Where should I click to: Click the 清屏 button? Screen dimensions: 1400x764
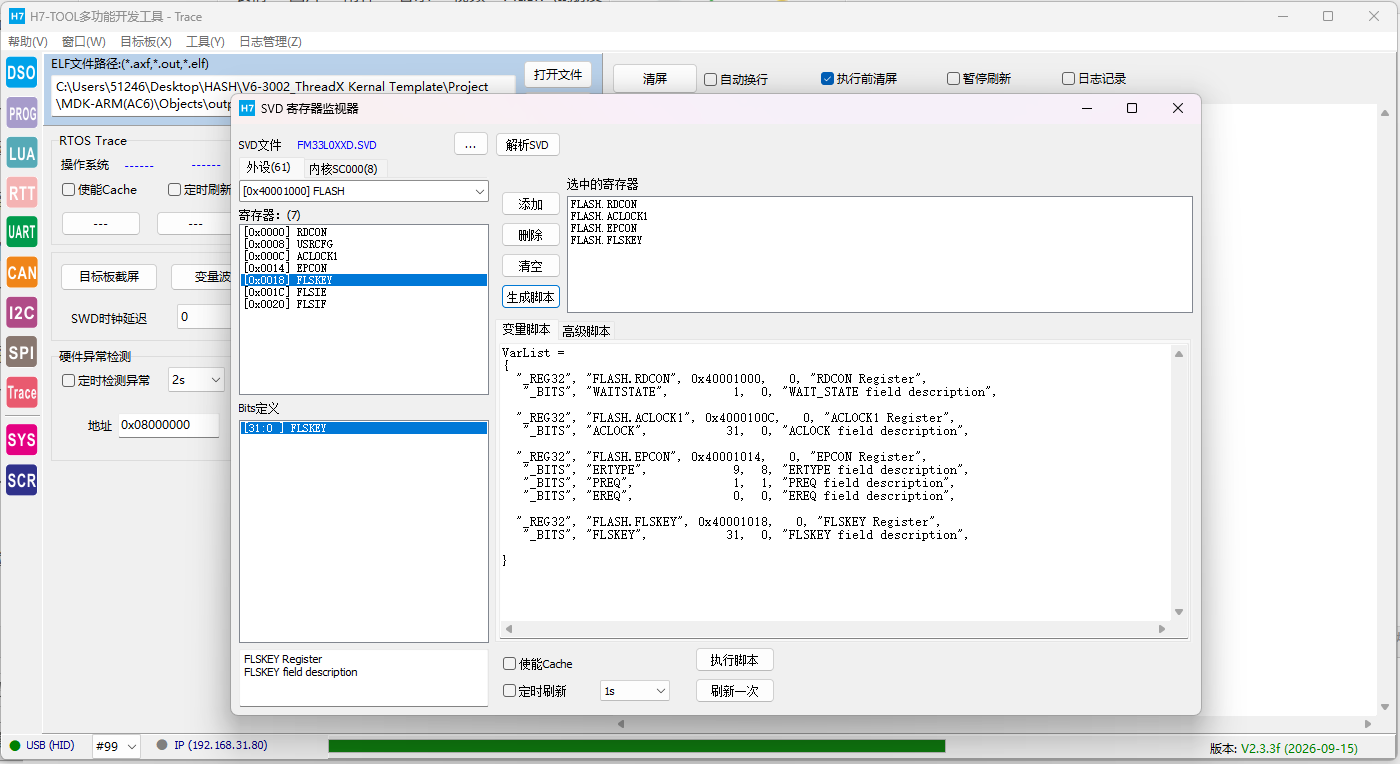(655, 79)
